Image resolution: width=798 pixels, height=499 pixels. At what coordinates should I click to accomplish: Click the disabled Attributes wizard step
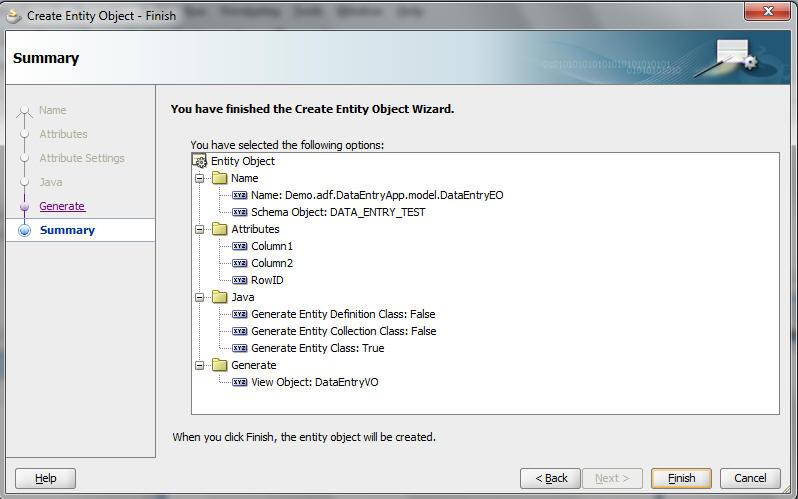(63, 134)
